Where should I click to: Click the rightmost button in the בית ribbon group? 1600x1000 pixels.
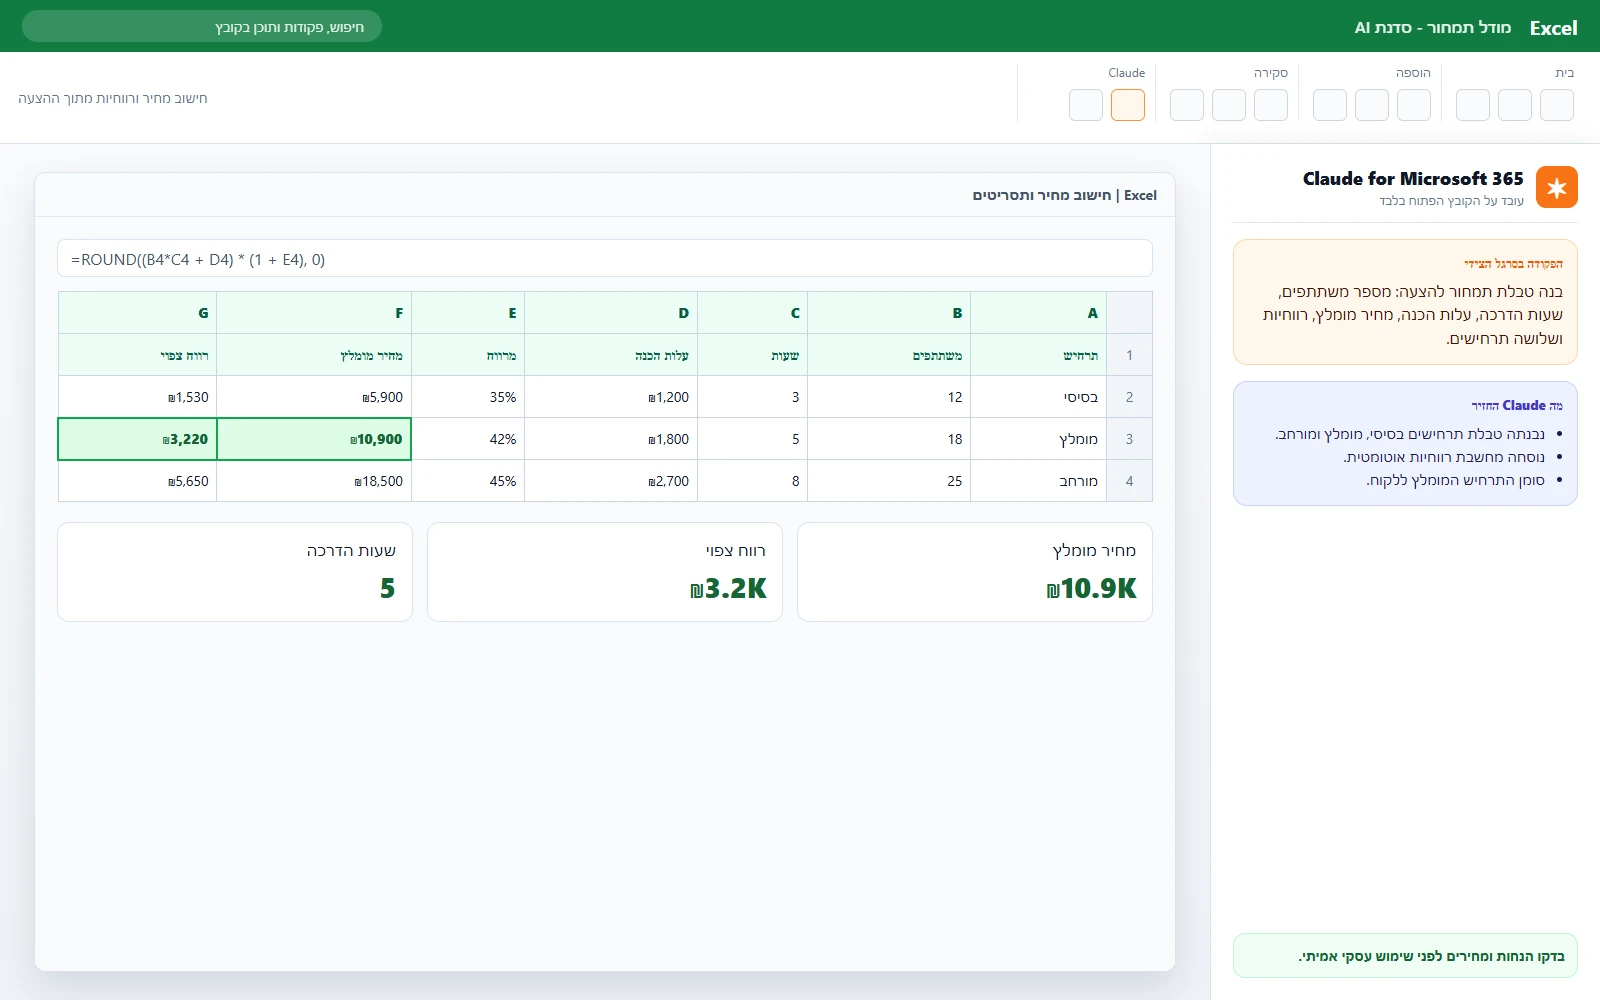click(x=1557, y=105)
